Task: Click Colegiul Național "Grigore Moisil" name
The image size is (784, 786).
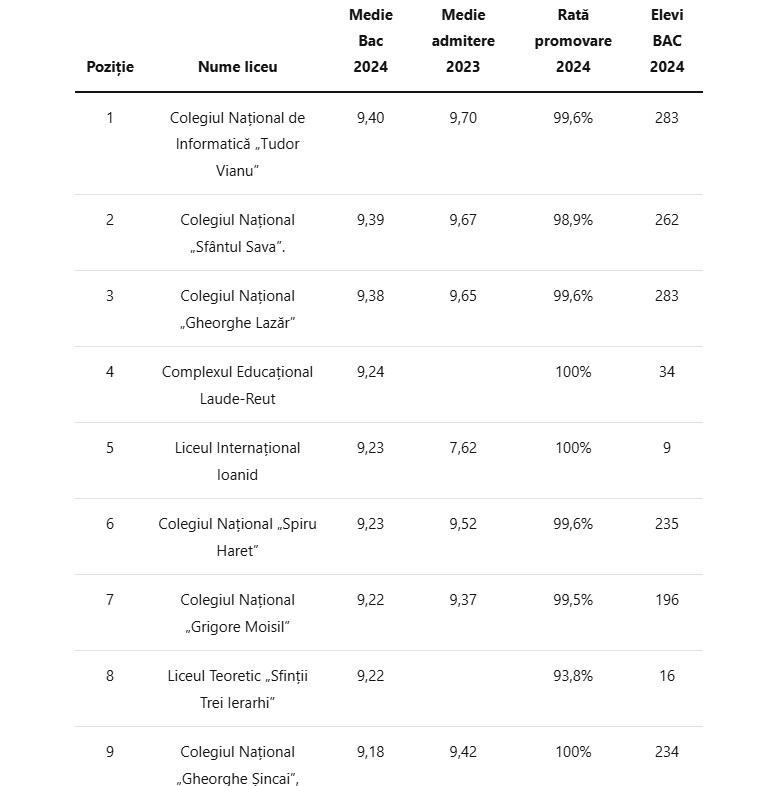Action: pos(238,613)
